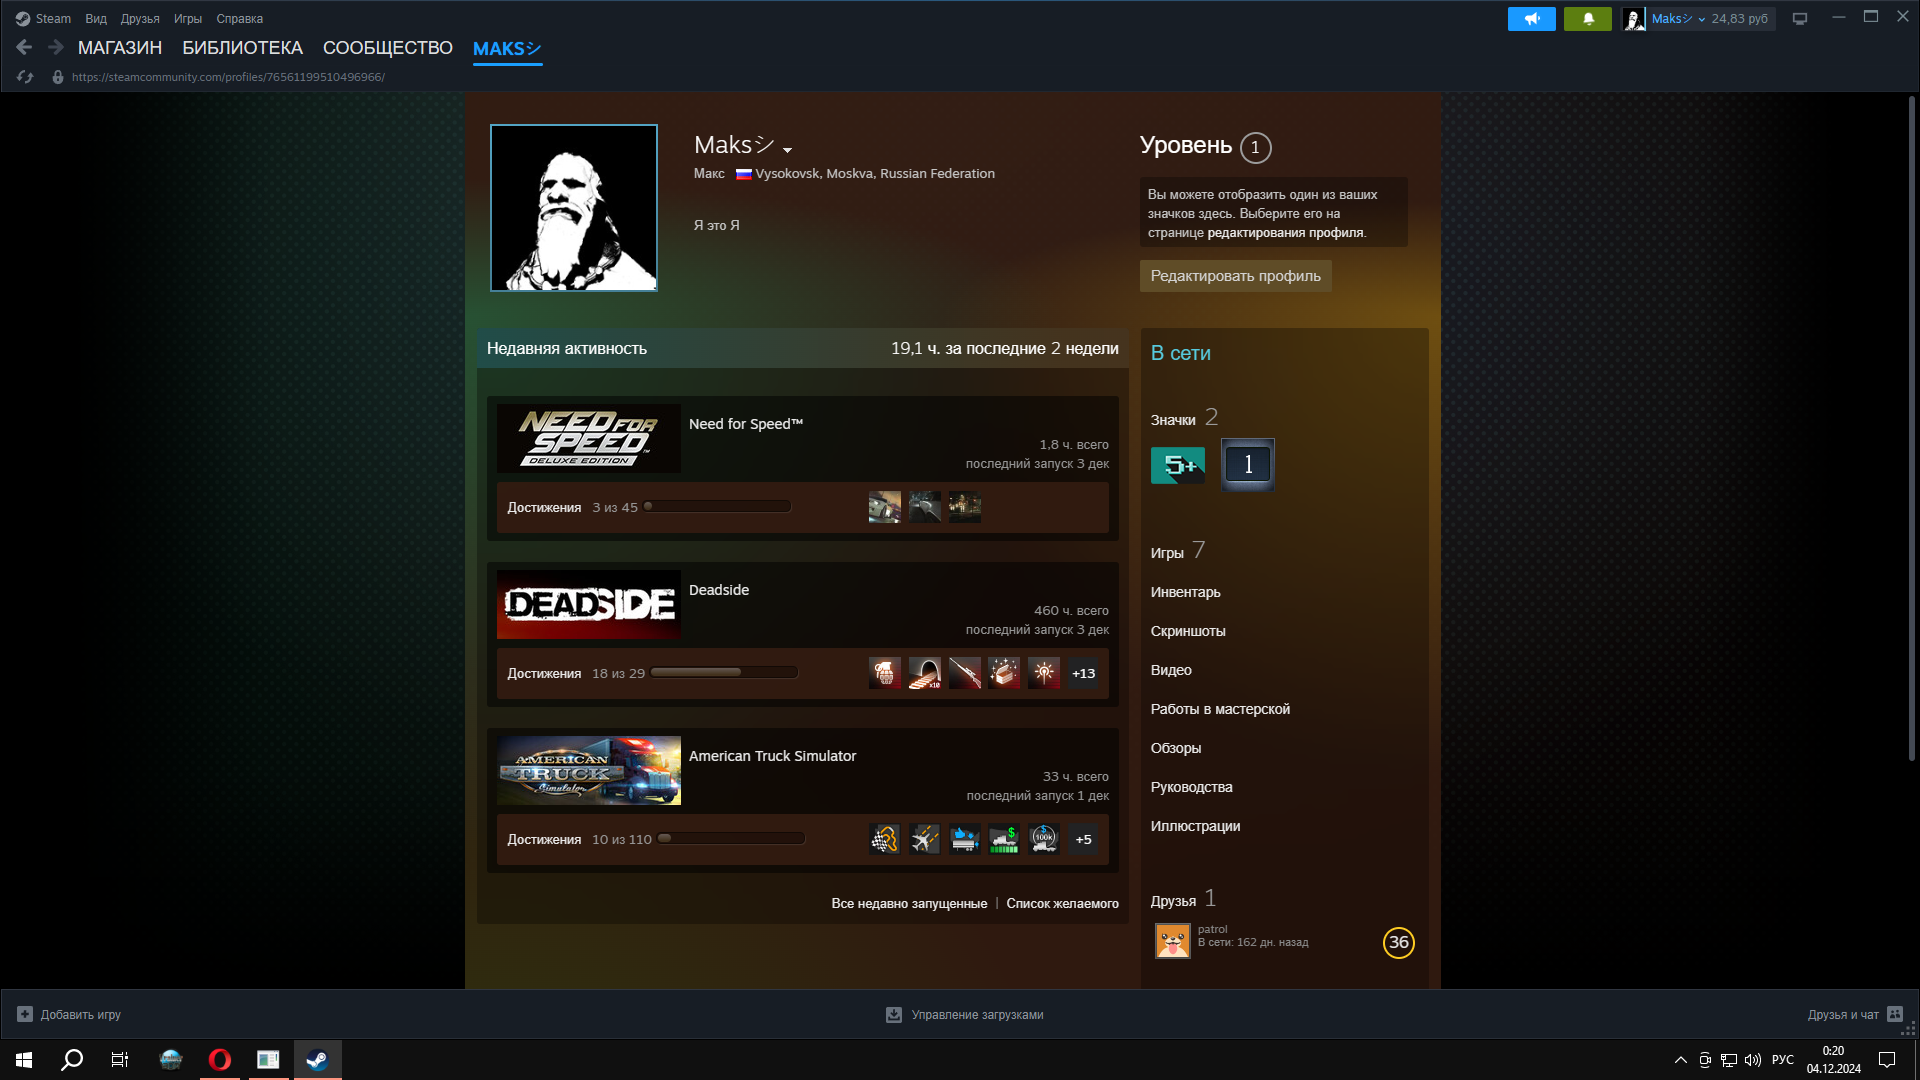1920x1080 pixels.
Task: Click Deadside achievements progress bar
Action: coord(724,672)
